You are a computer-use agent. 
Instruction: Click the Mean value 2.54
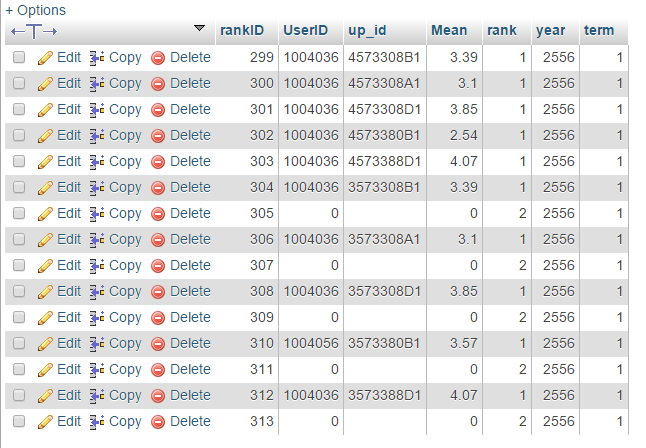463,135
